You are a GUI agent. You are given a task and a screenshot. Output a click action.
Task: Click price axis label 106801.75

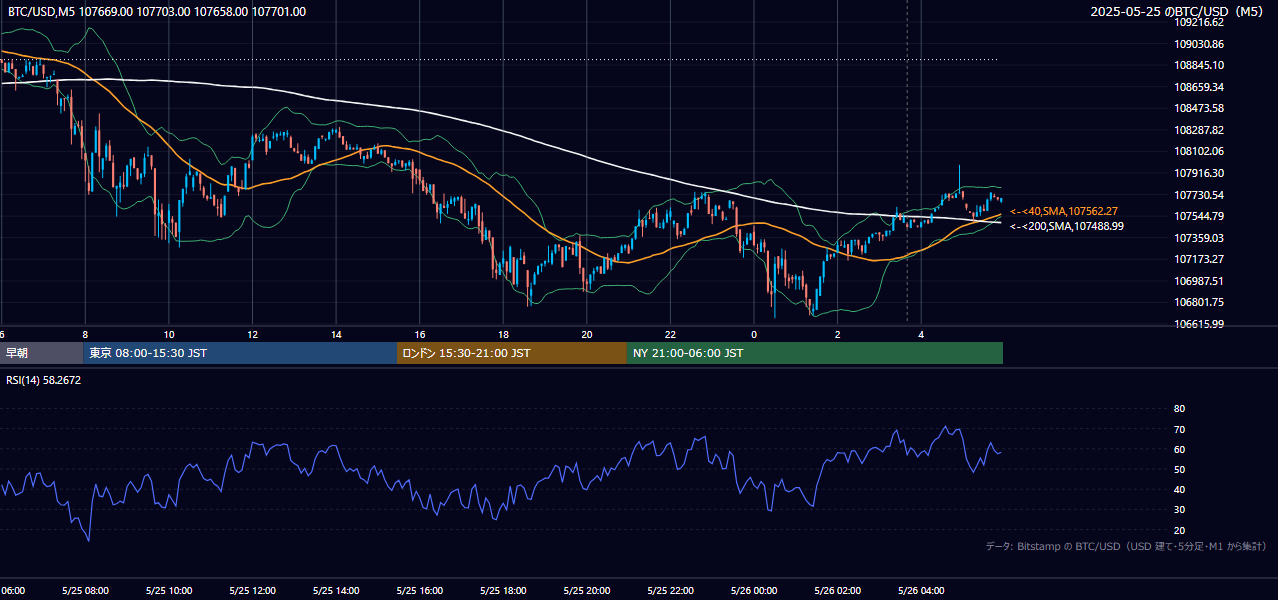[1199, 302]
